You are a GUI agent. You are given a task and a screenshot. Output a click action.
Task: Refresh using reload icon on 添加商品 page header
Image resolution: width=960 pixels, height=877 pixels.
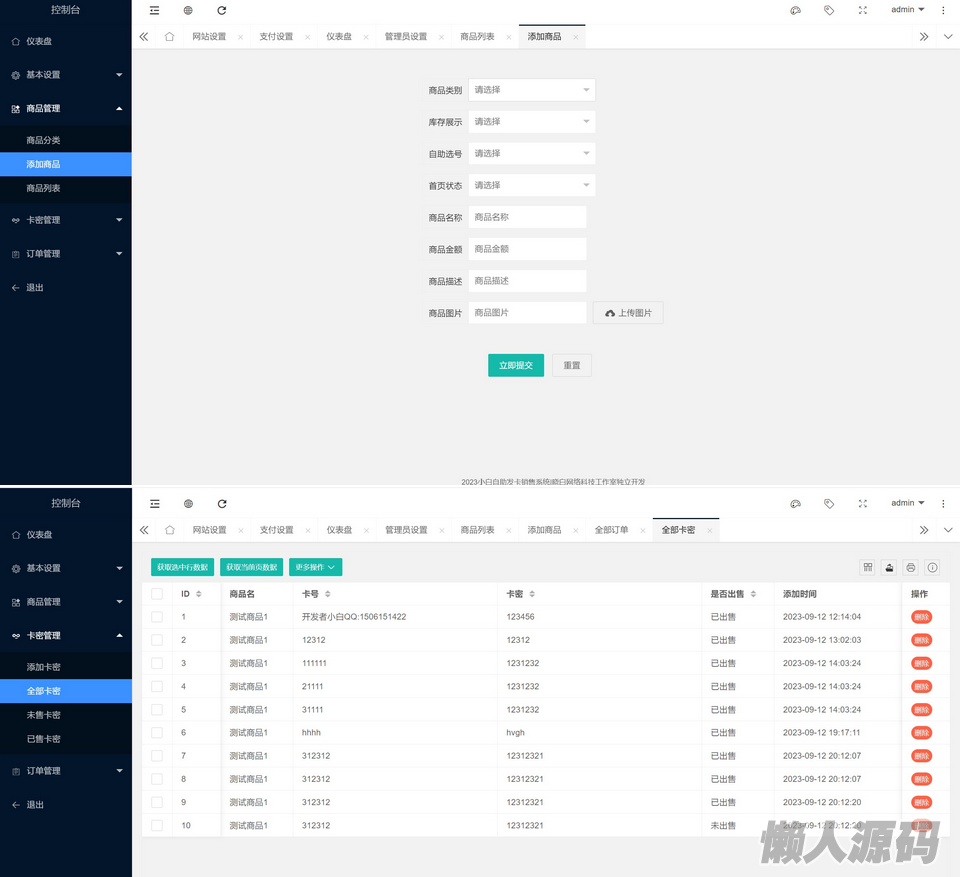click(222, 10)
